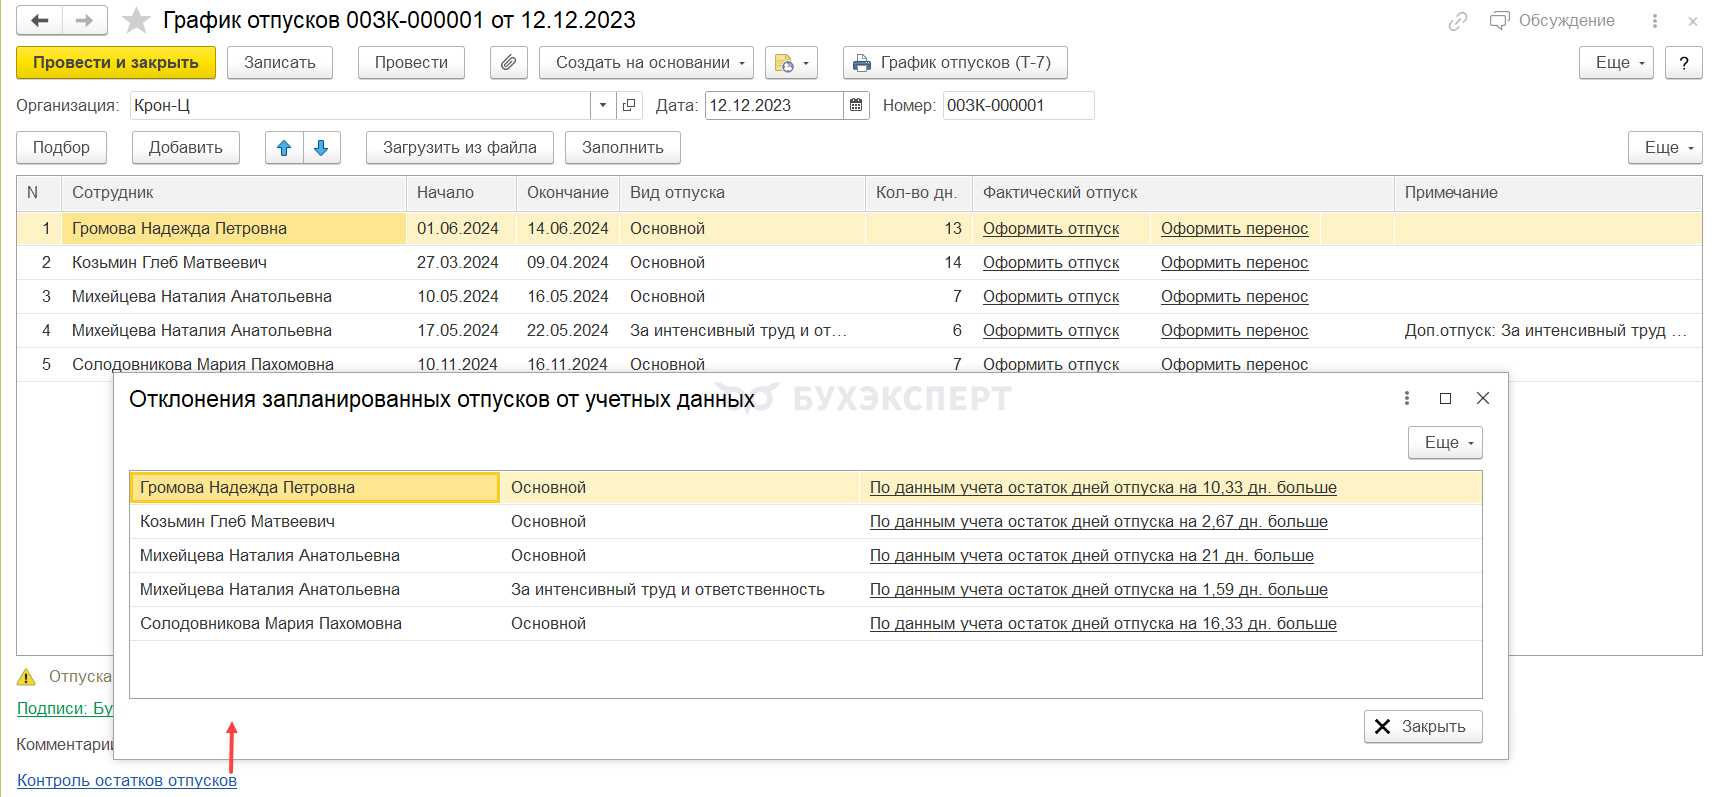Copy document link via chain icon
This screenshot has height=797, width=1726.
[1458, 21]
